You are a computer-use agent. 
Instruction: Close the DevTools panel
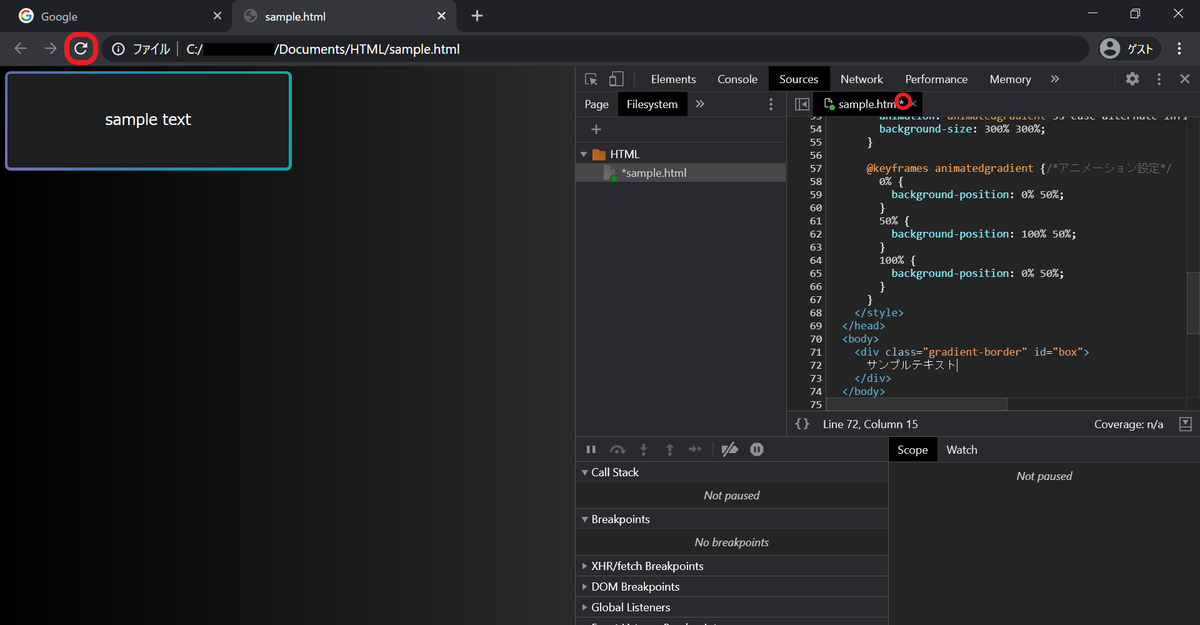pyautogui.click(x=1185, y=79)
